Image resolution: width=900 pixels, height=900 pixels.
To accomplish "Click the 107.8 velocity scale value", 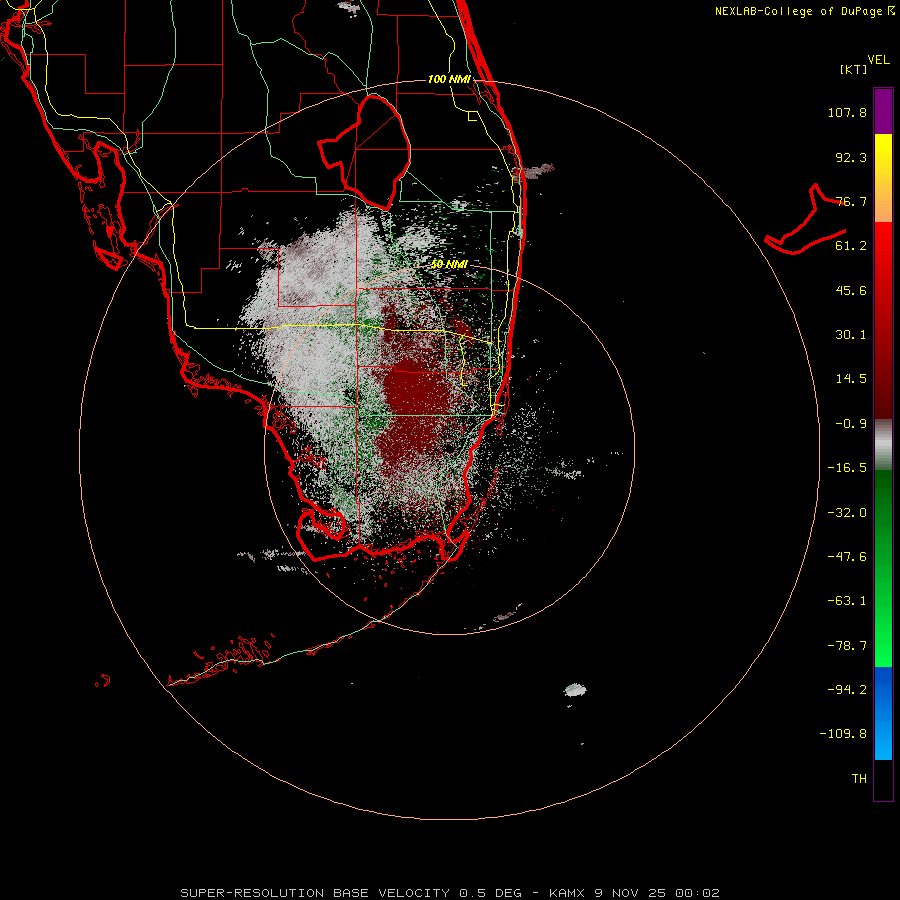I will pyautogui.click(x=847, y=112).
